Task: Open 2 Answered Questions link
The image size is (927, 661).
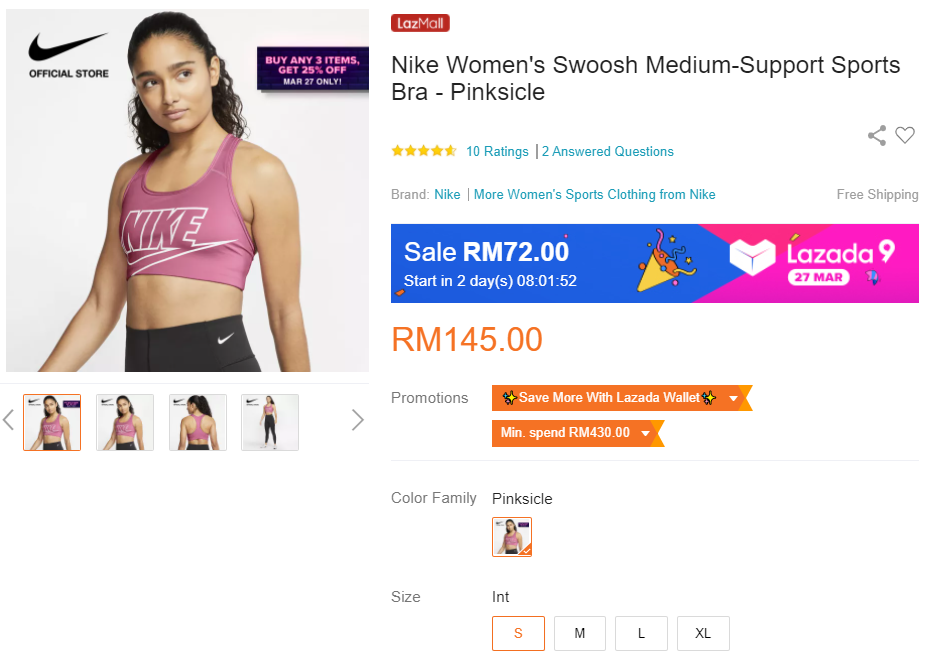Action: [x=608, y=152]
